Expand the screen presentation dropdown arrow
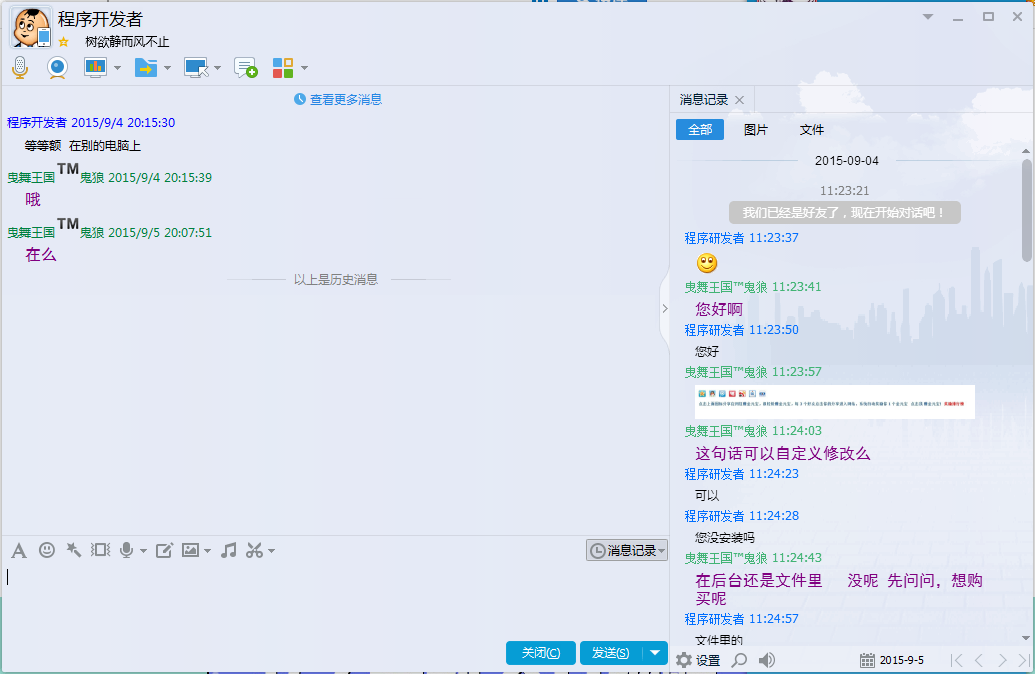This screenshot has width=1035, height=674. (x=117, y=68)
